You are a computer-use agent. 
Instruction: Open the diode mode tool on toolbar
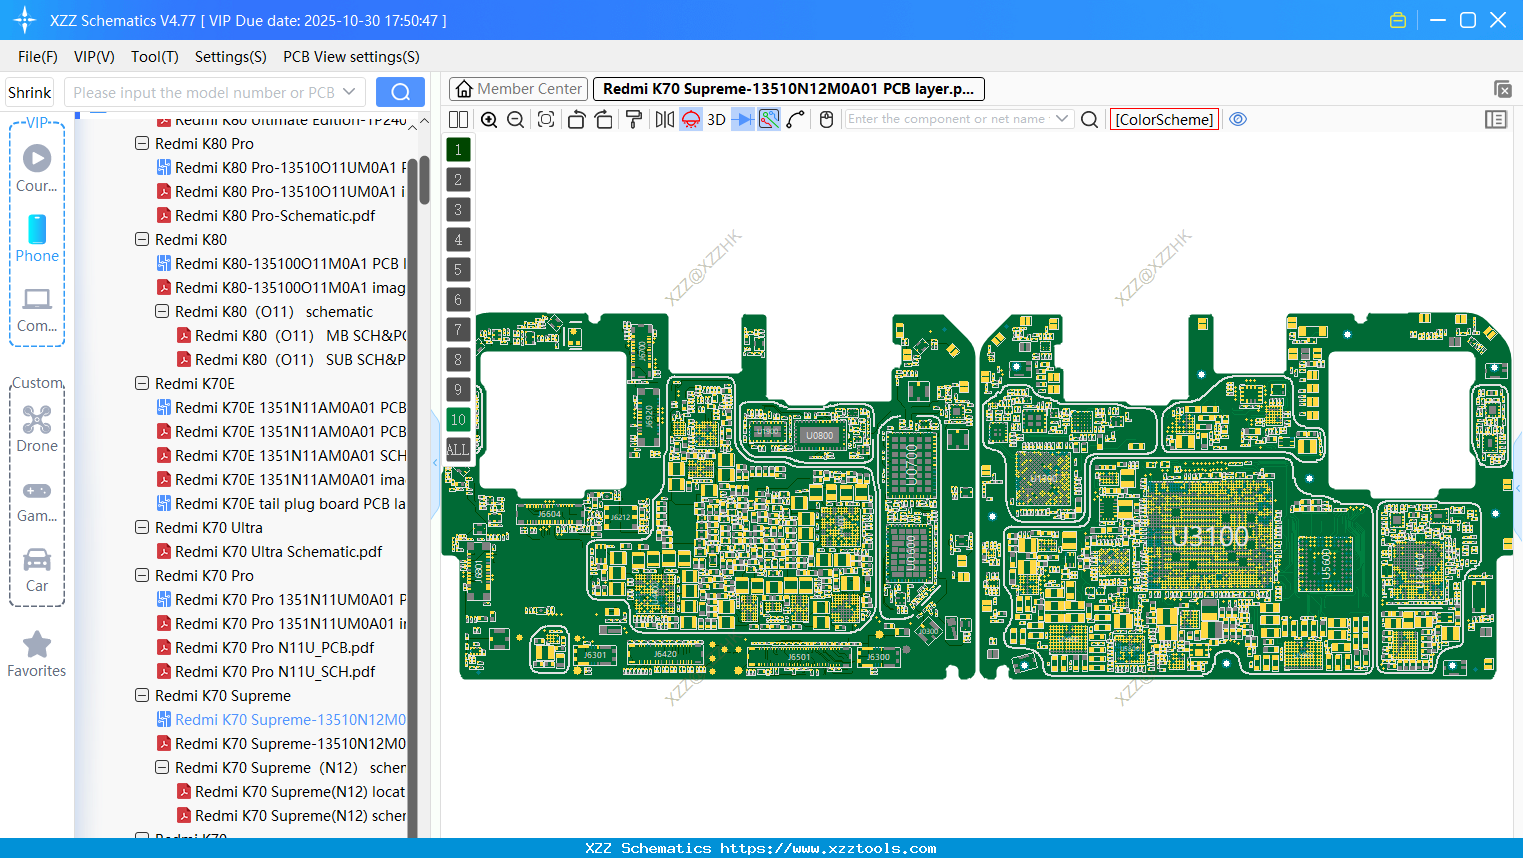pos(741,119)
